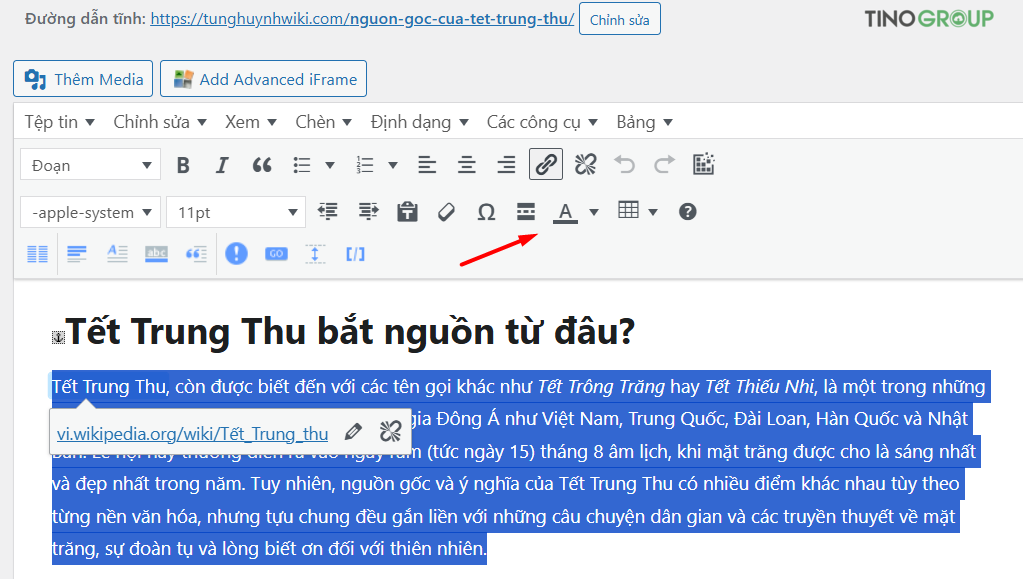Open the text color picker arrow

[x=594, y=211]
